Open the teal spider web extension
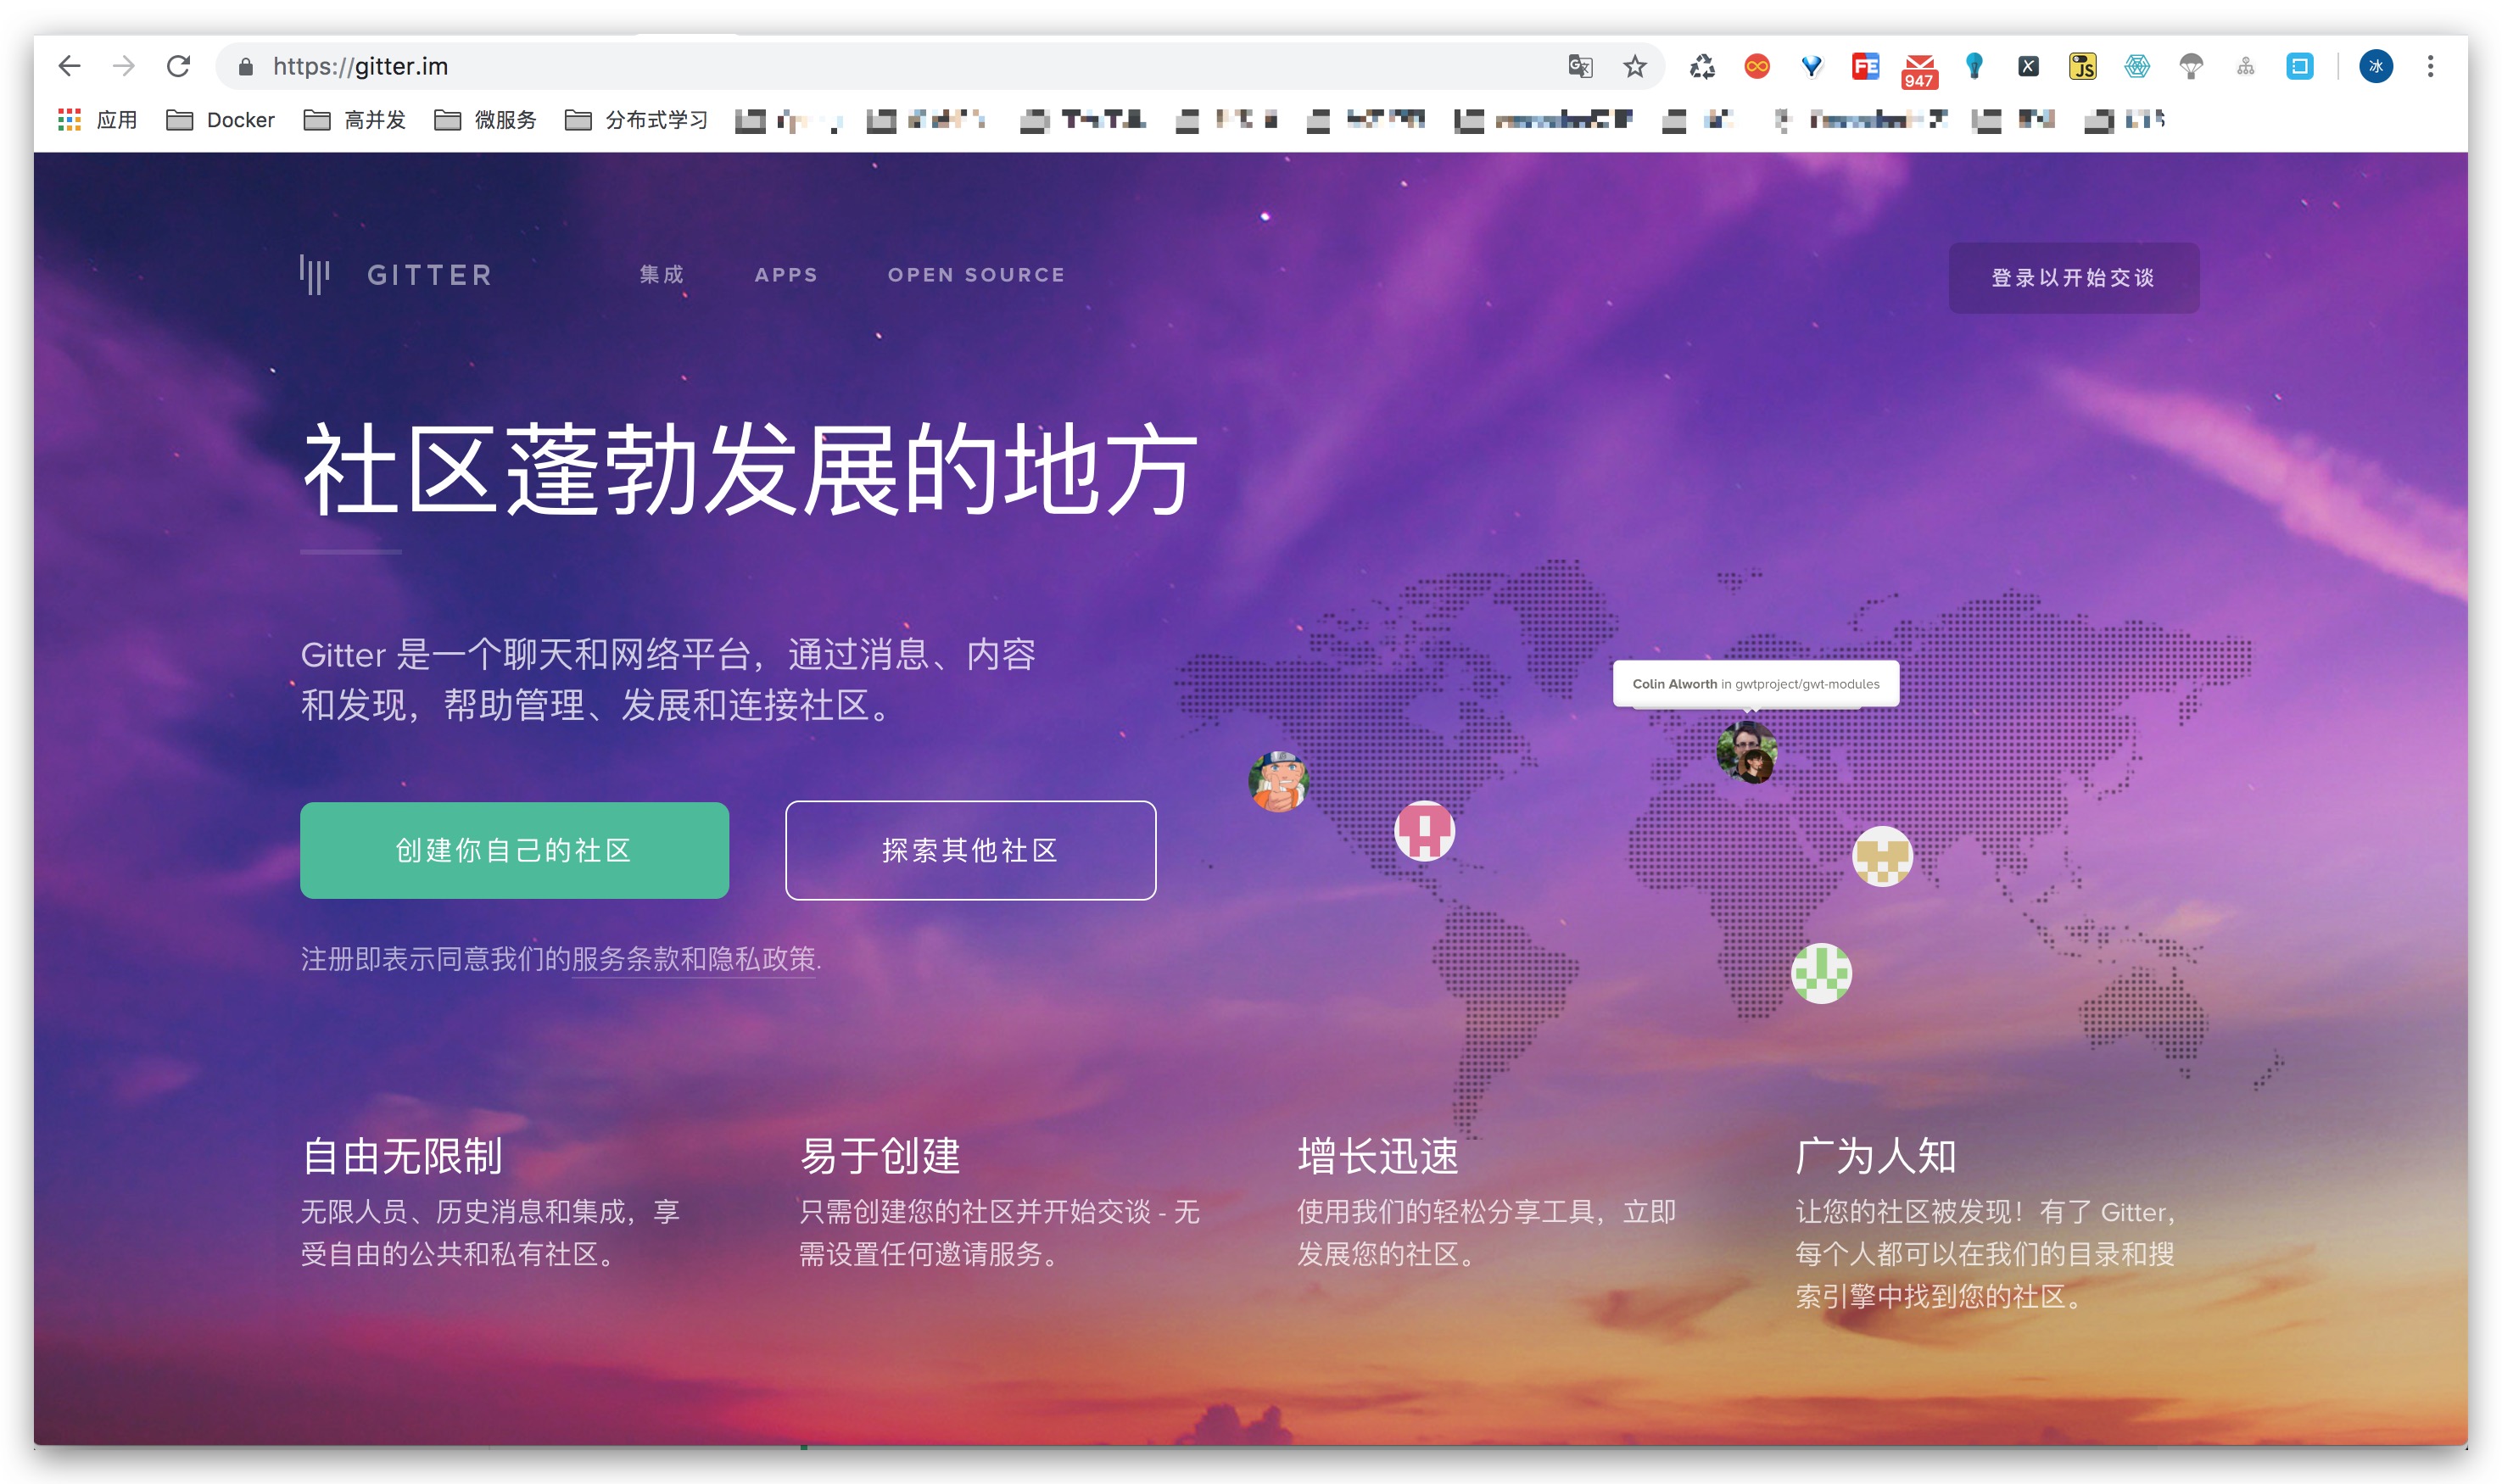 (x=2137, y=67)
